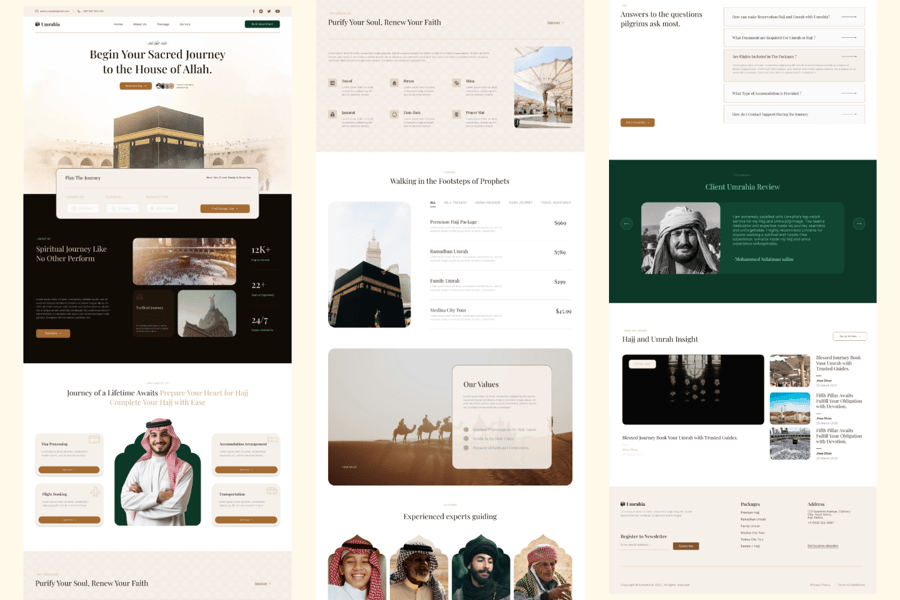Image resolution: width=900 pixels, height=600 pixels.
Task: Show the previous client review arrow
Action: tap(627, 224)
